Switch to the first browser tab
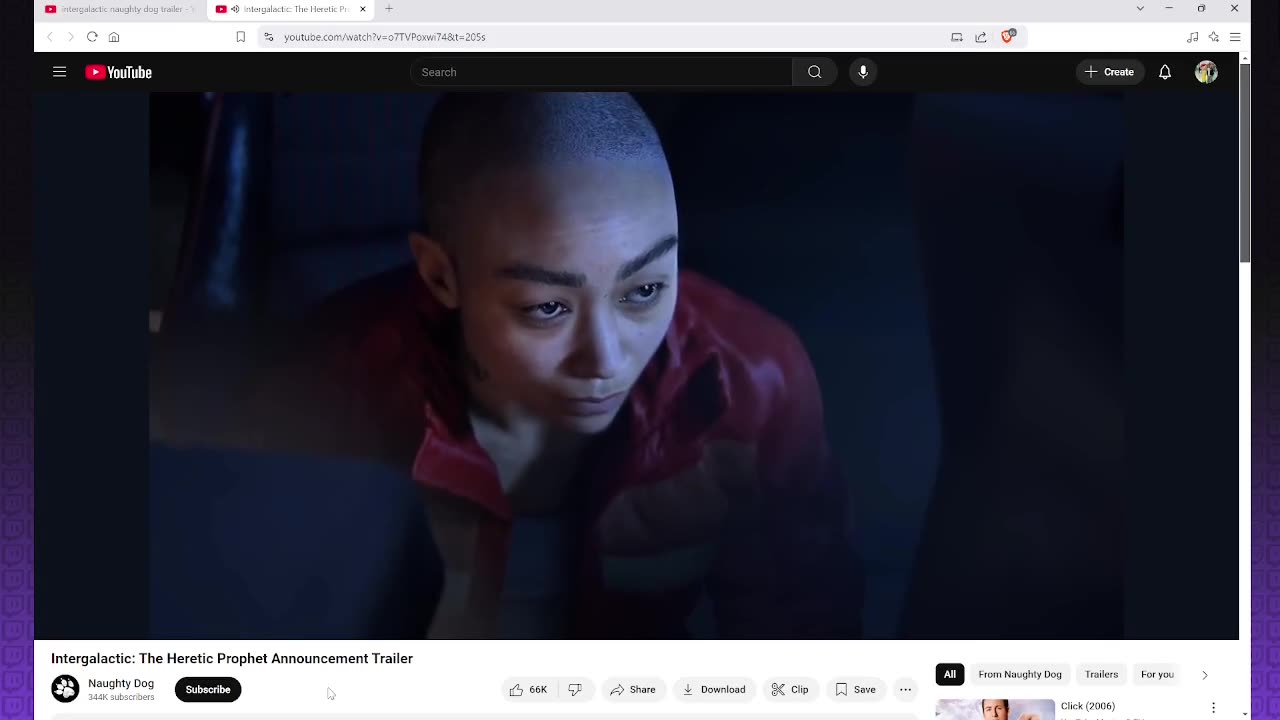 (x=120, y=9)
